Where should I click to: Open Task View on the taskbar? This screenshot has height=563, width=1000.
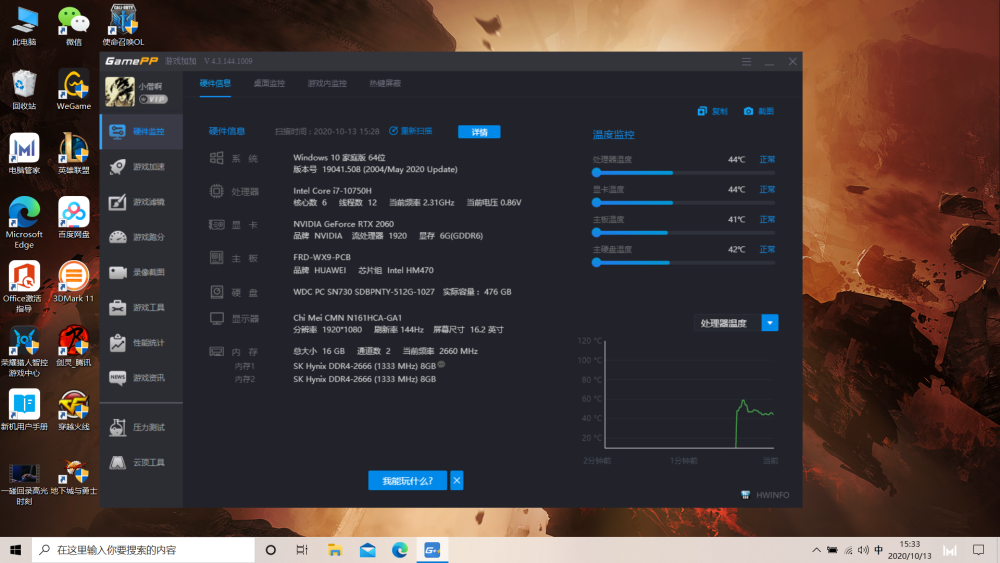coord(302,550)
